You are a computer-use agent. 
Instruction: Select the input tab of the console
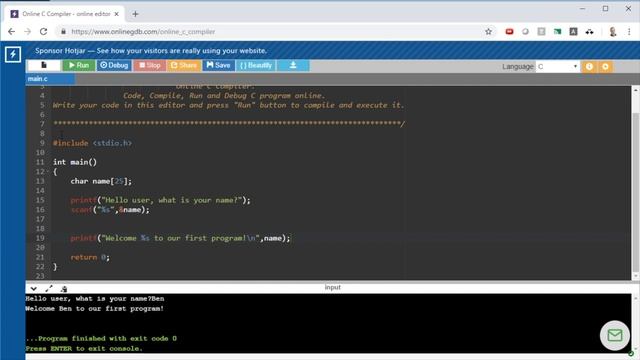[332, 287]
